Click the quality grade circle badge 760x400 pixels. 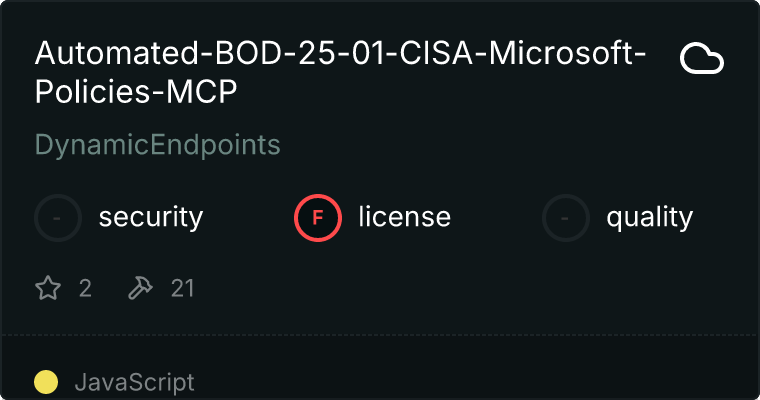click(566, 217)
